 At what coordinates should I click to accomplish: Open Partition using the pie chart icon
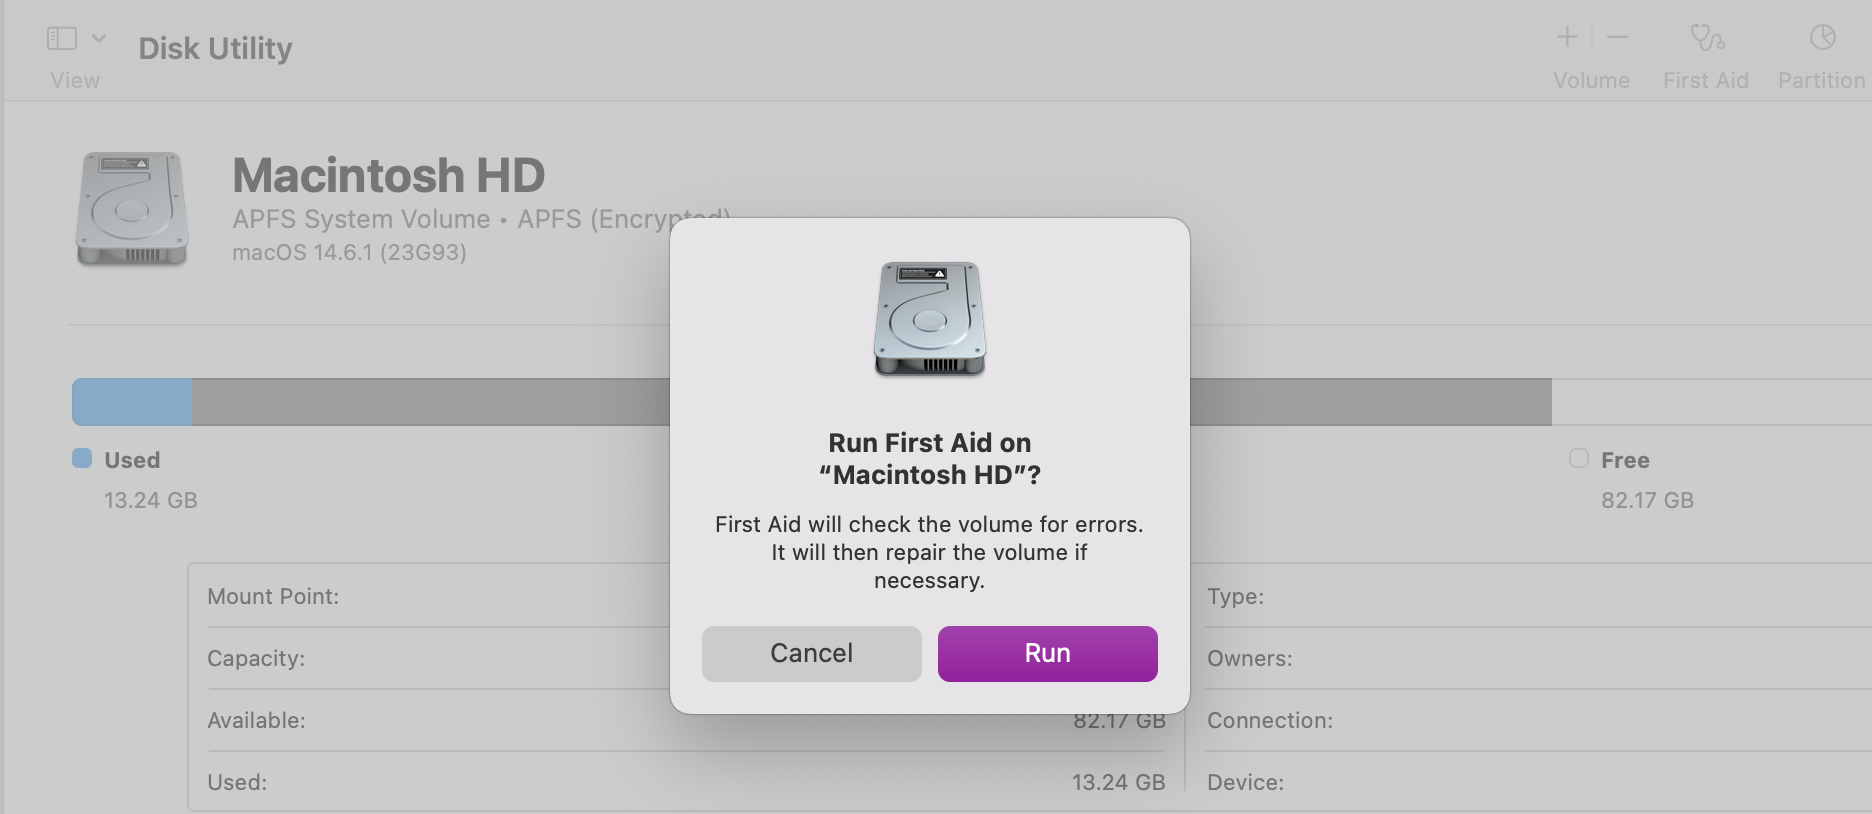pos(1822,38)
